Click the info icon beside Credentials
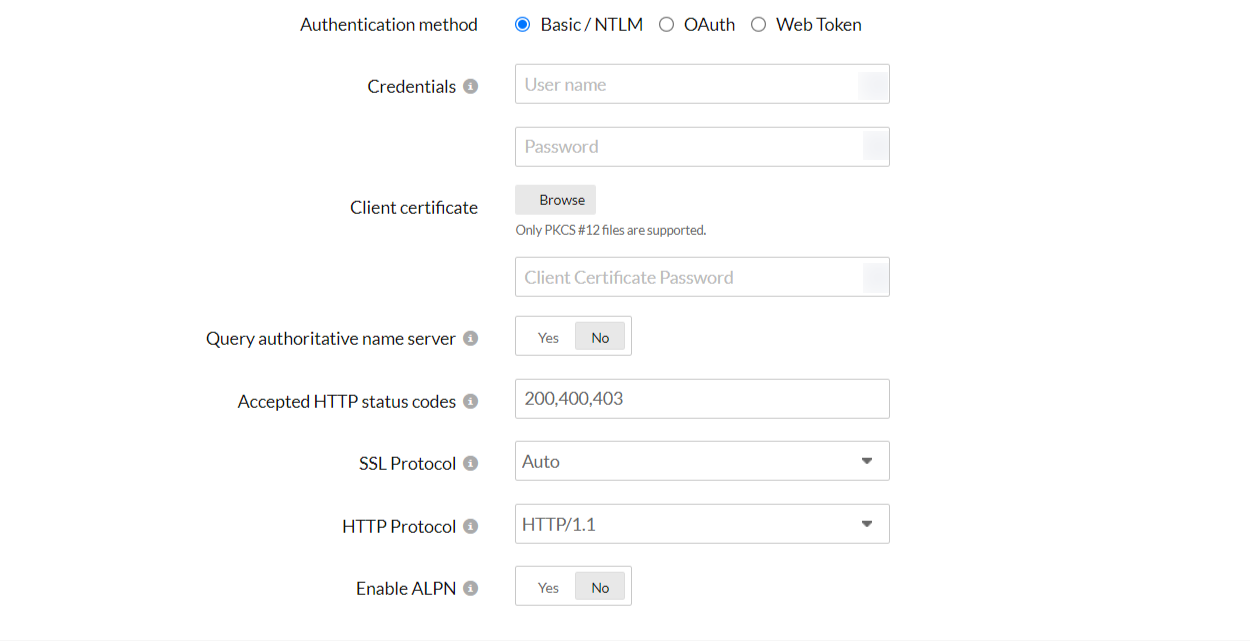This screenshot has height=641, width=1250. click(470, 87)
